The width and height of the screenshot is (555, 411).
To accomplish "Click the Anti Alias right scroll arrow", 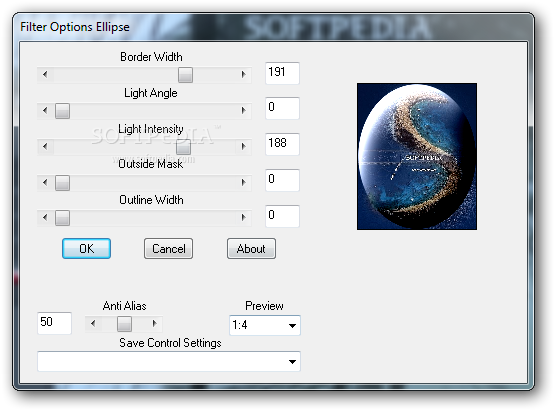I will pyautogui.click(x=154, y=324).
